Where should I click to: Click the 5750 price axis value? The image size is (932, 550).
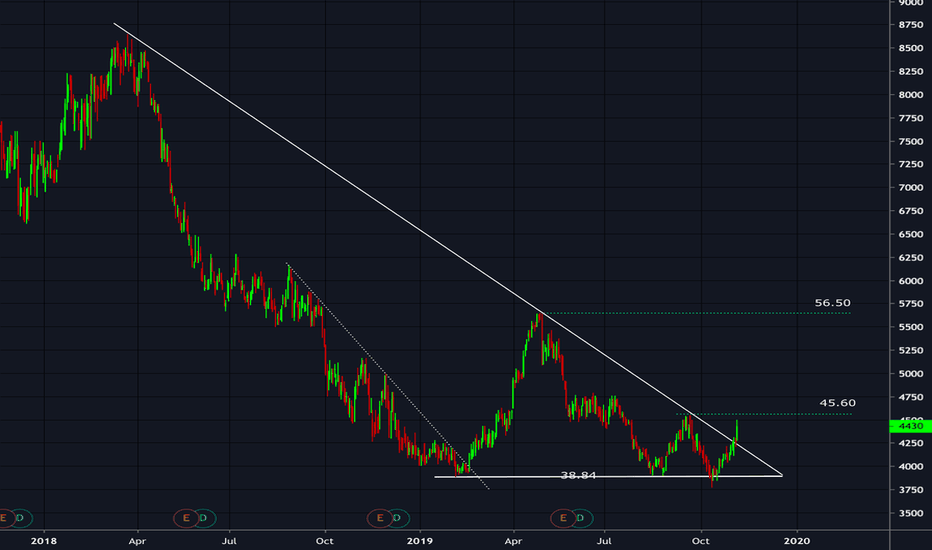click(911, 304)
